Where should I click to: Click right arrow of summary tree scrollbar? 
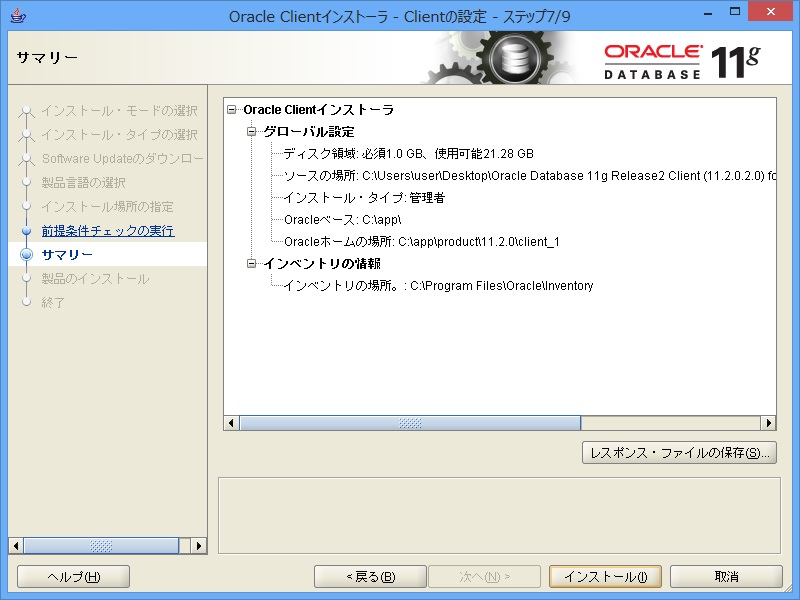pos(768,423)
